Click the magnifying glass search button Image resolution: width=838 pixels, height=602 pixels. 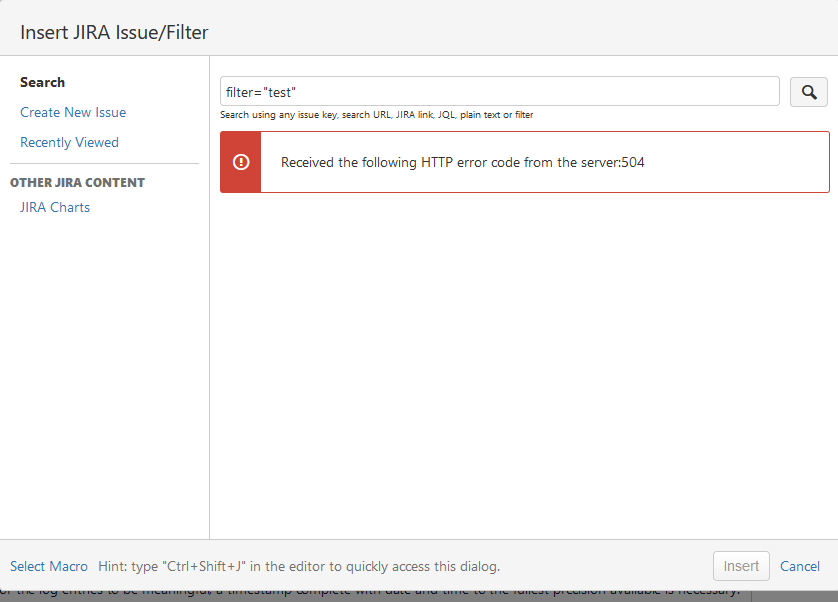(x=809, y=92)
